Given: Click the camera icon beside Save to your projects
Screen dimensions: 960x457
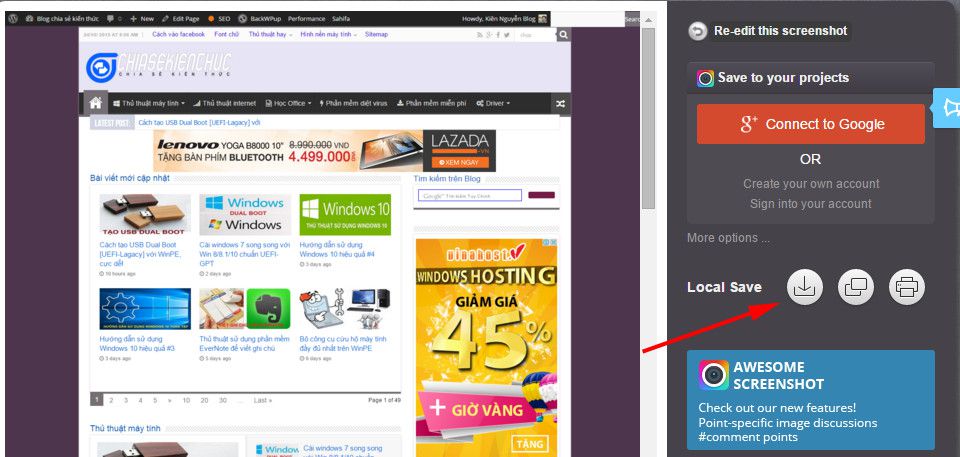Looking at the screenshot, I should 705,78.
